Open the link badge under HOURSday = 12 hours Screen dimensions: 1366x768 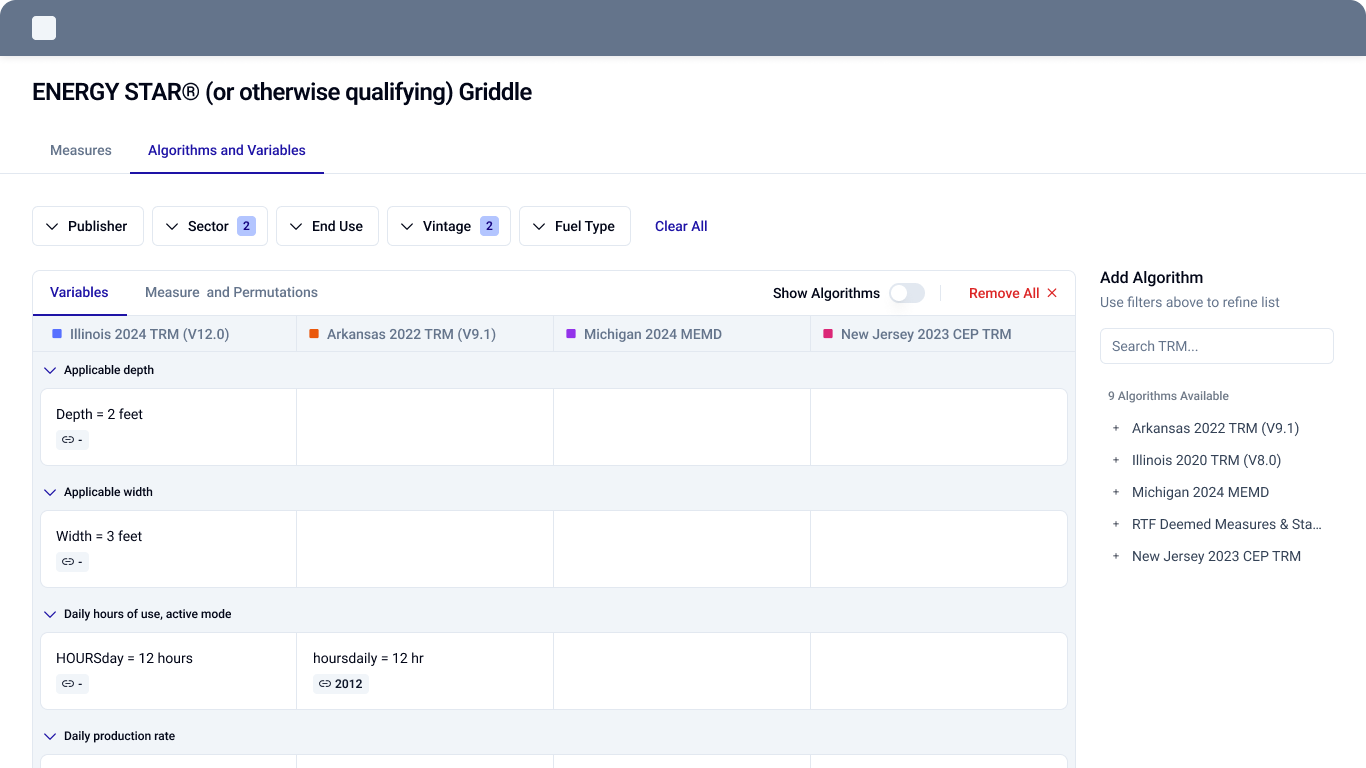coord(72,684)
